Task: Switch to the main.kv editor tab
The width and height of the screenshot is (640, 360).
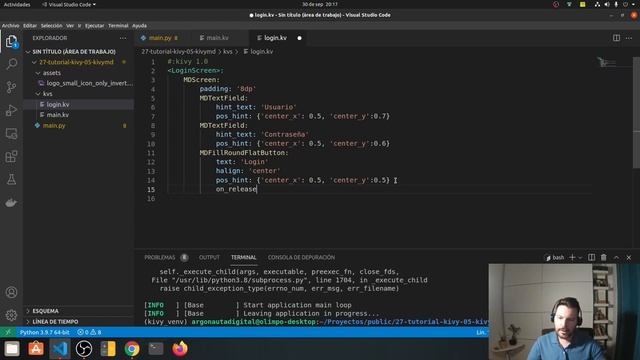Action: [217, 38]
